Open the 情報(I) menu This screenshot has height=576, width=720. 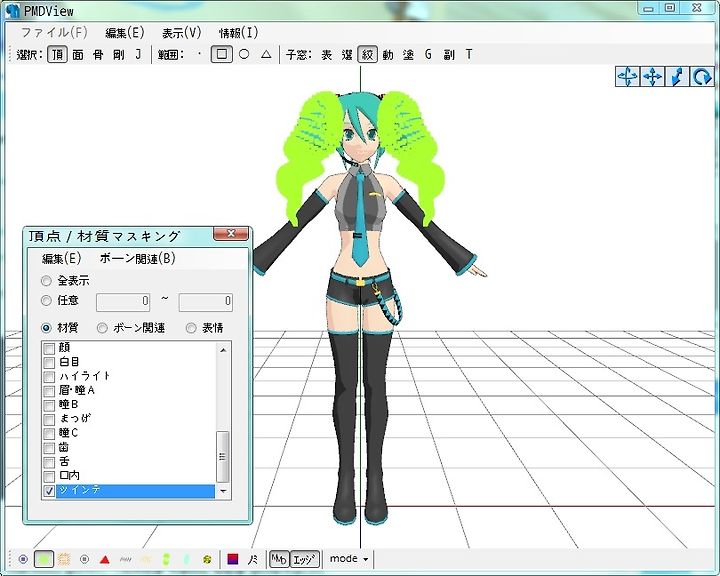238,33
